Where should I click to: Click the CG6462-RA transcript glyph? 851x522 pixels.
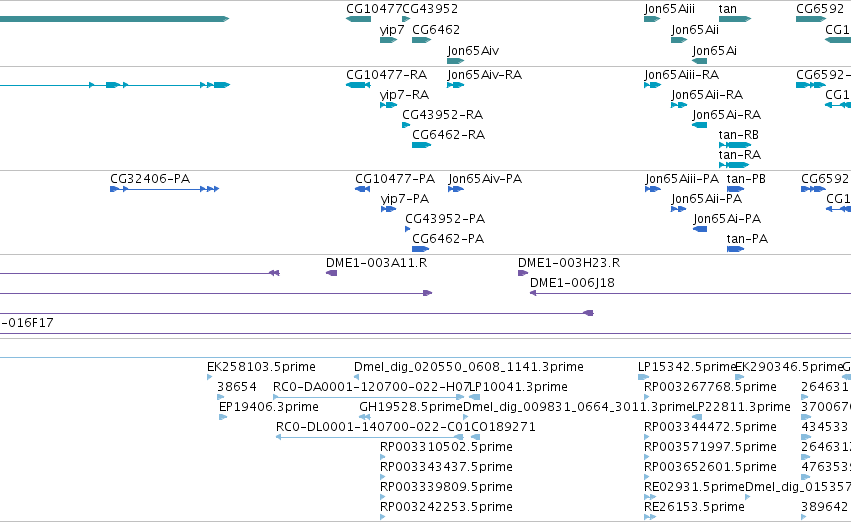[422, 145]
